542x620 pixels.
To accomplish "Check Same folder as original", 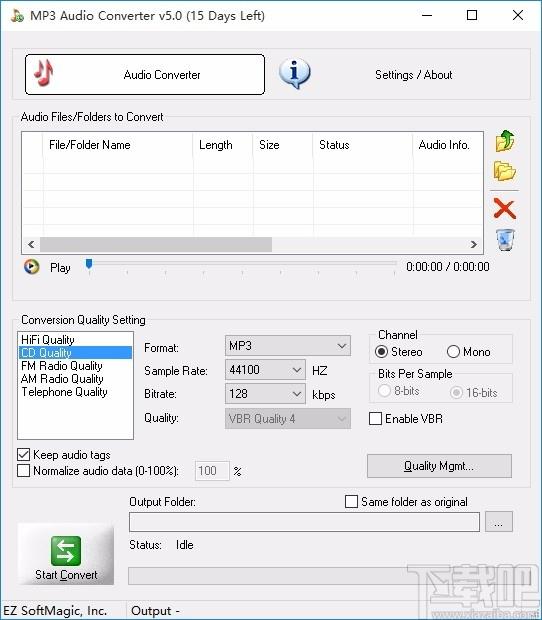I will point(351,501).
